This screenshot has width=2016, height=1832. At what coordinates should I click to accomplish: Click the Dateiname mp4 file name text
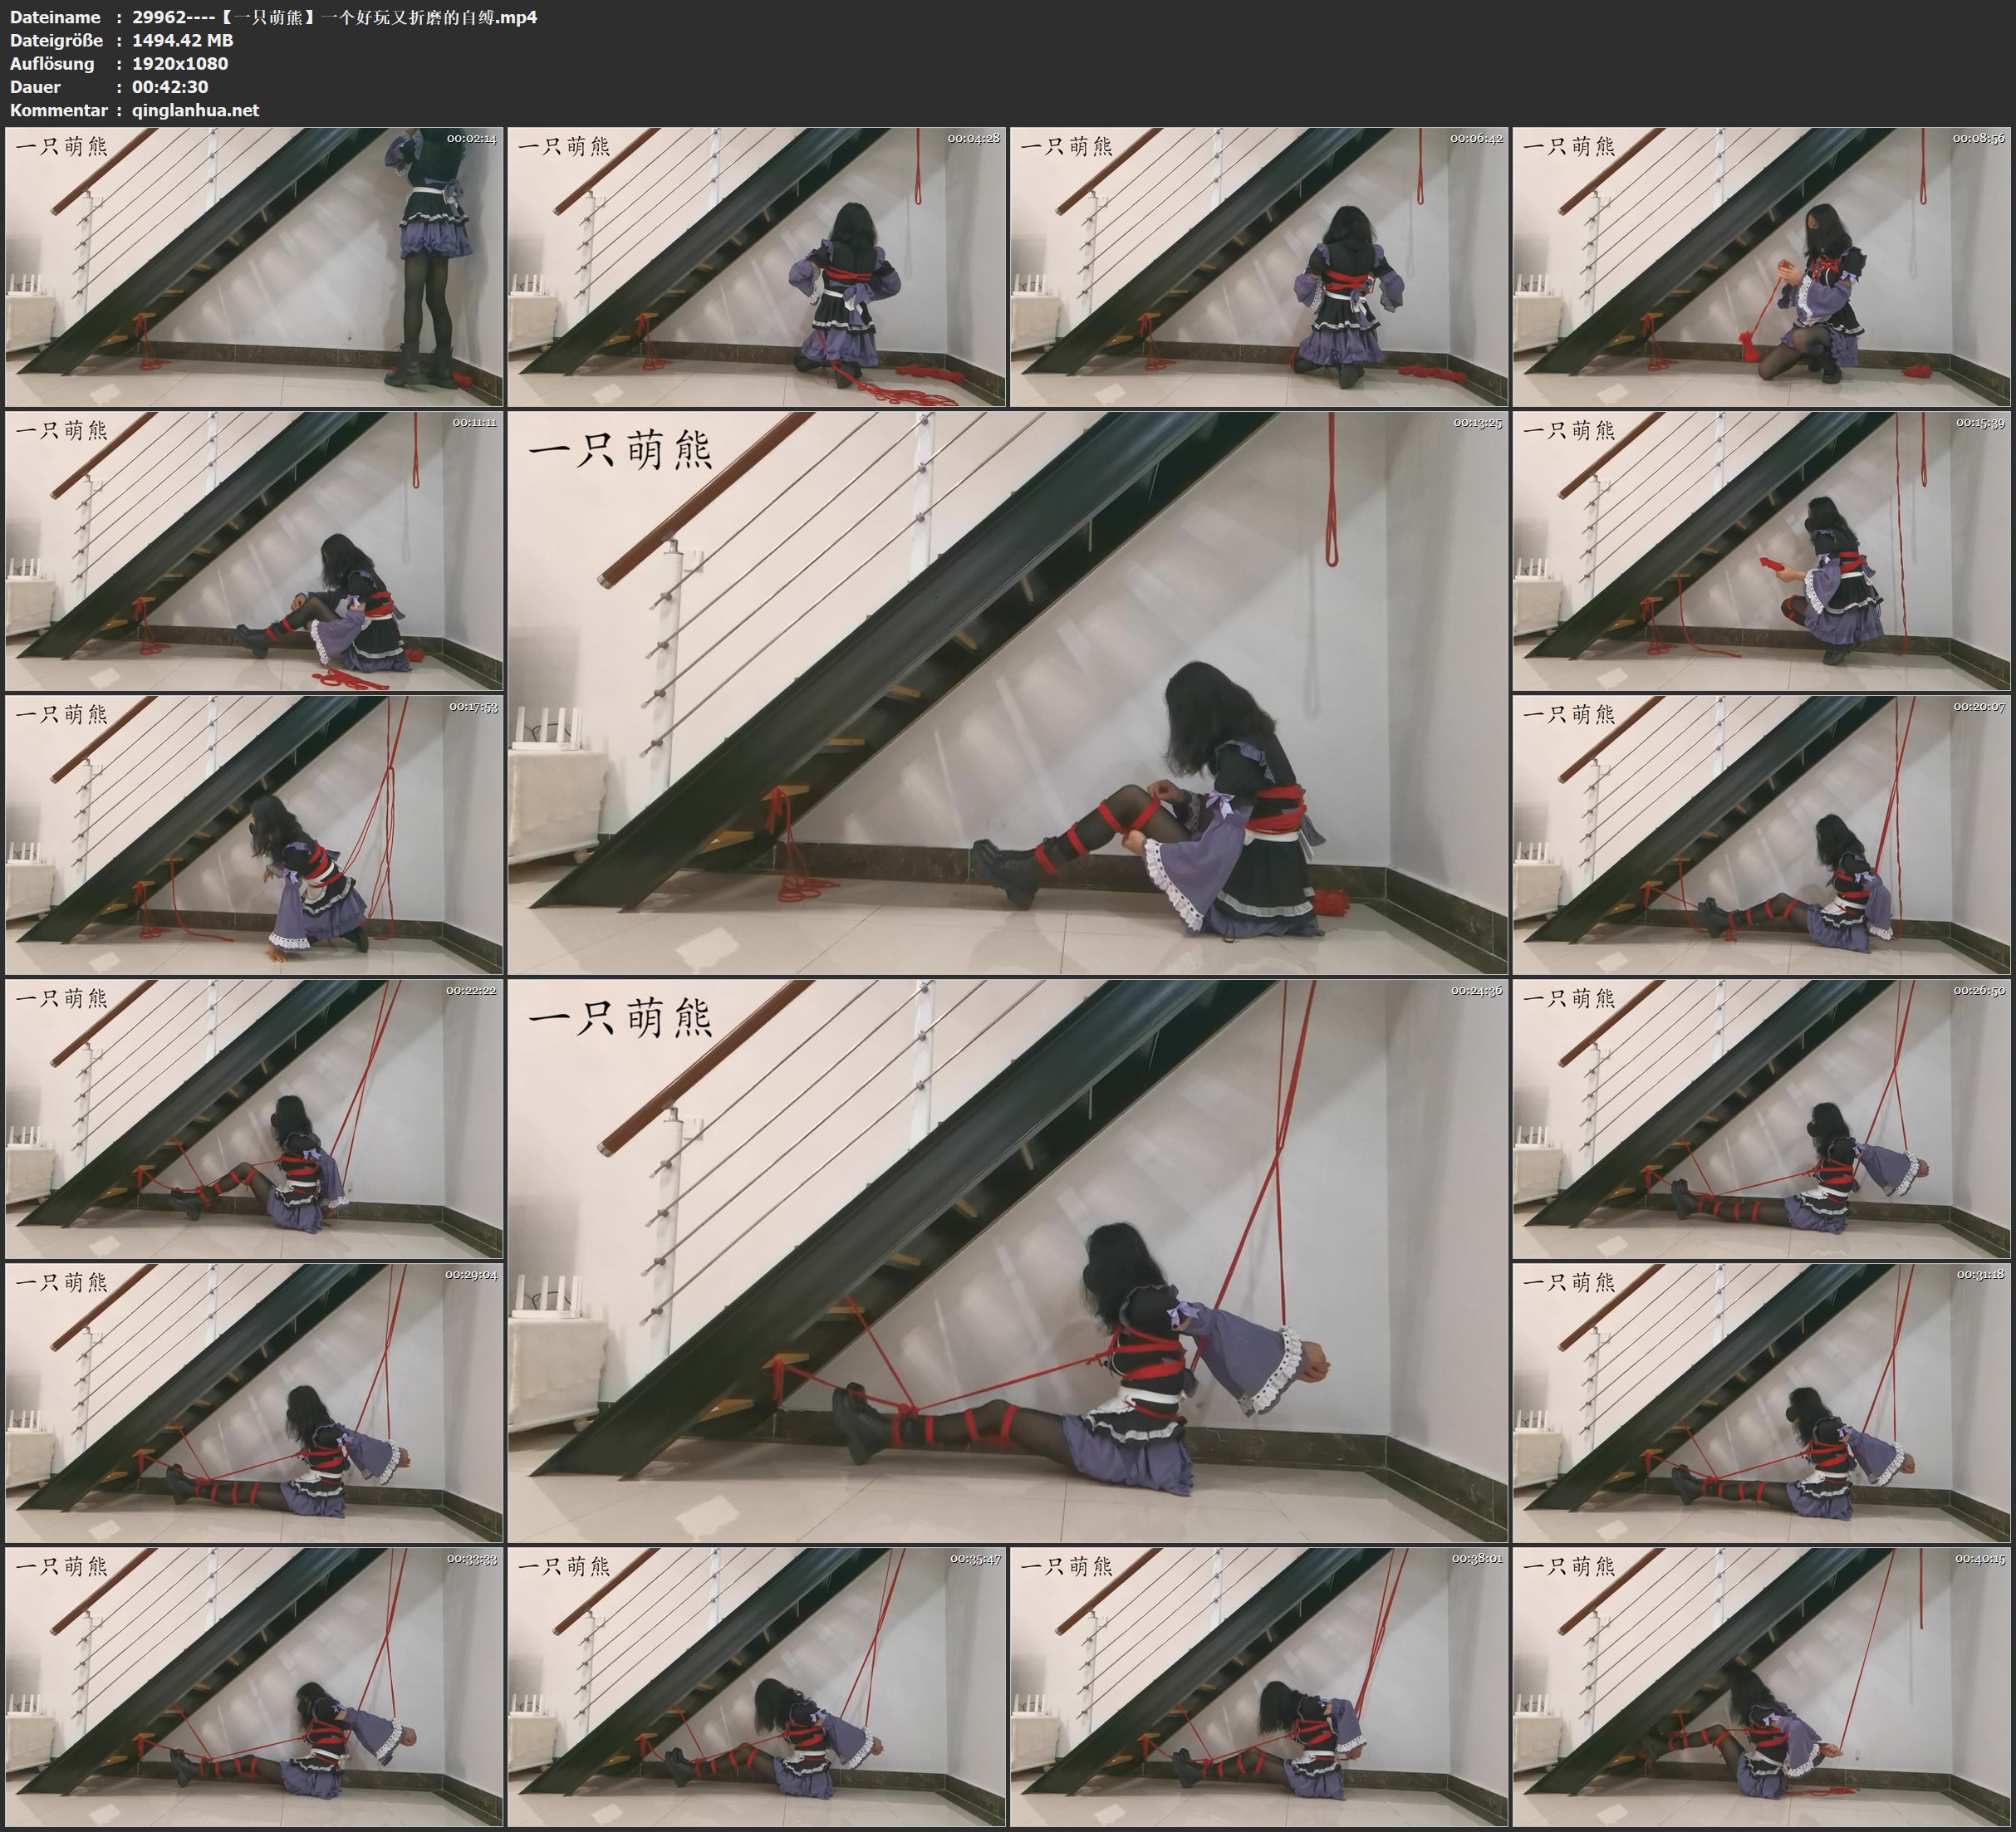pyautogui.click(x=335, y=17)
